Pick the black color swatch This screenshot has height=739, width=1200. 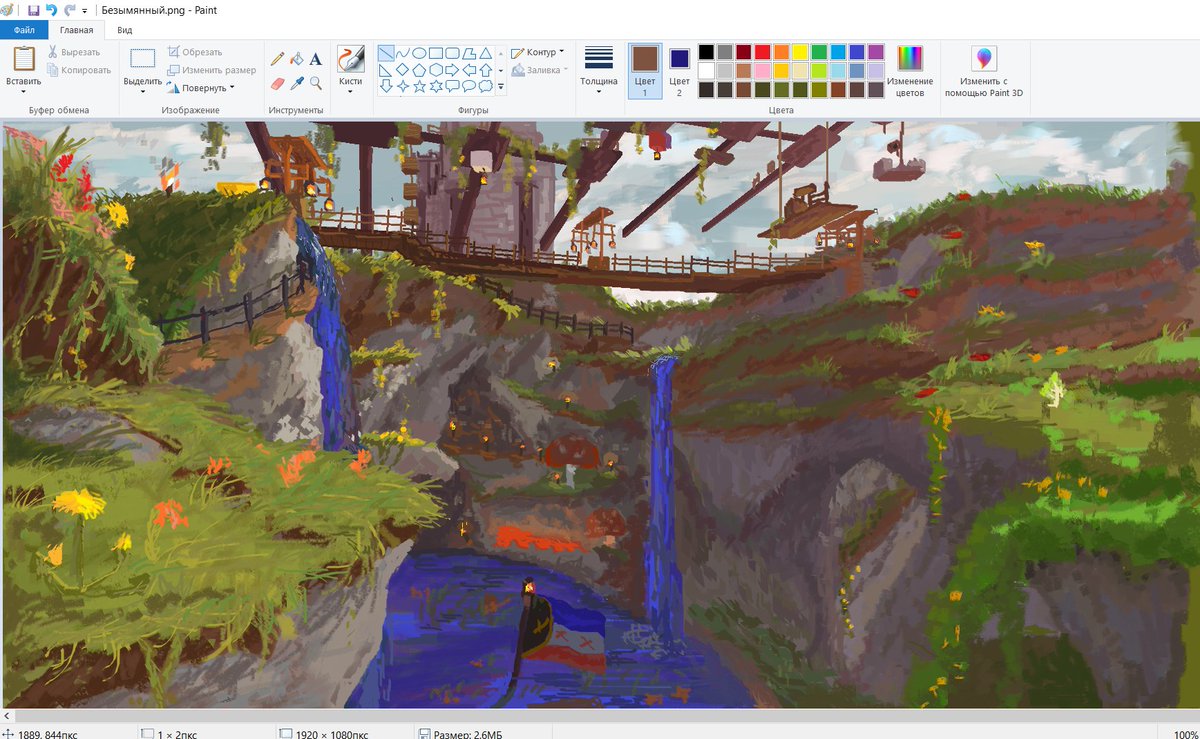(707, 52)
